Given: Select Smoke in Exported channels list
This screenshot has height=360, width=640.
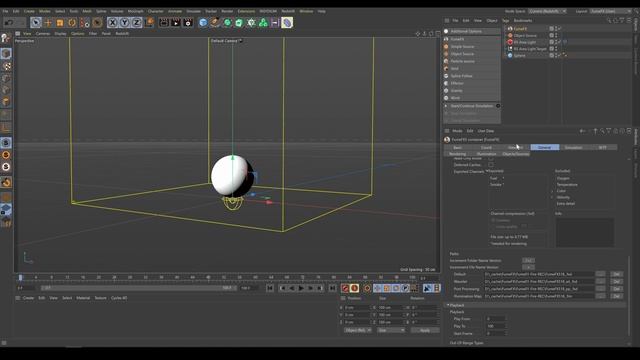Looking at the screenshot, I should click(x=496, y=184).
